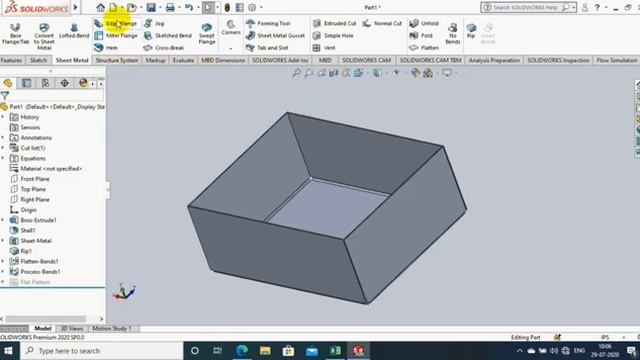
Task: Select the Sketched Bend tool
Action: click(168, 36)
